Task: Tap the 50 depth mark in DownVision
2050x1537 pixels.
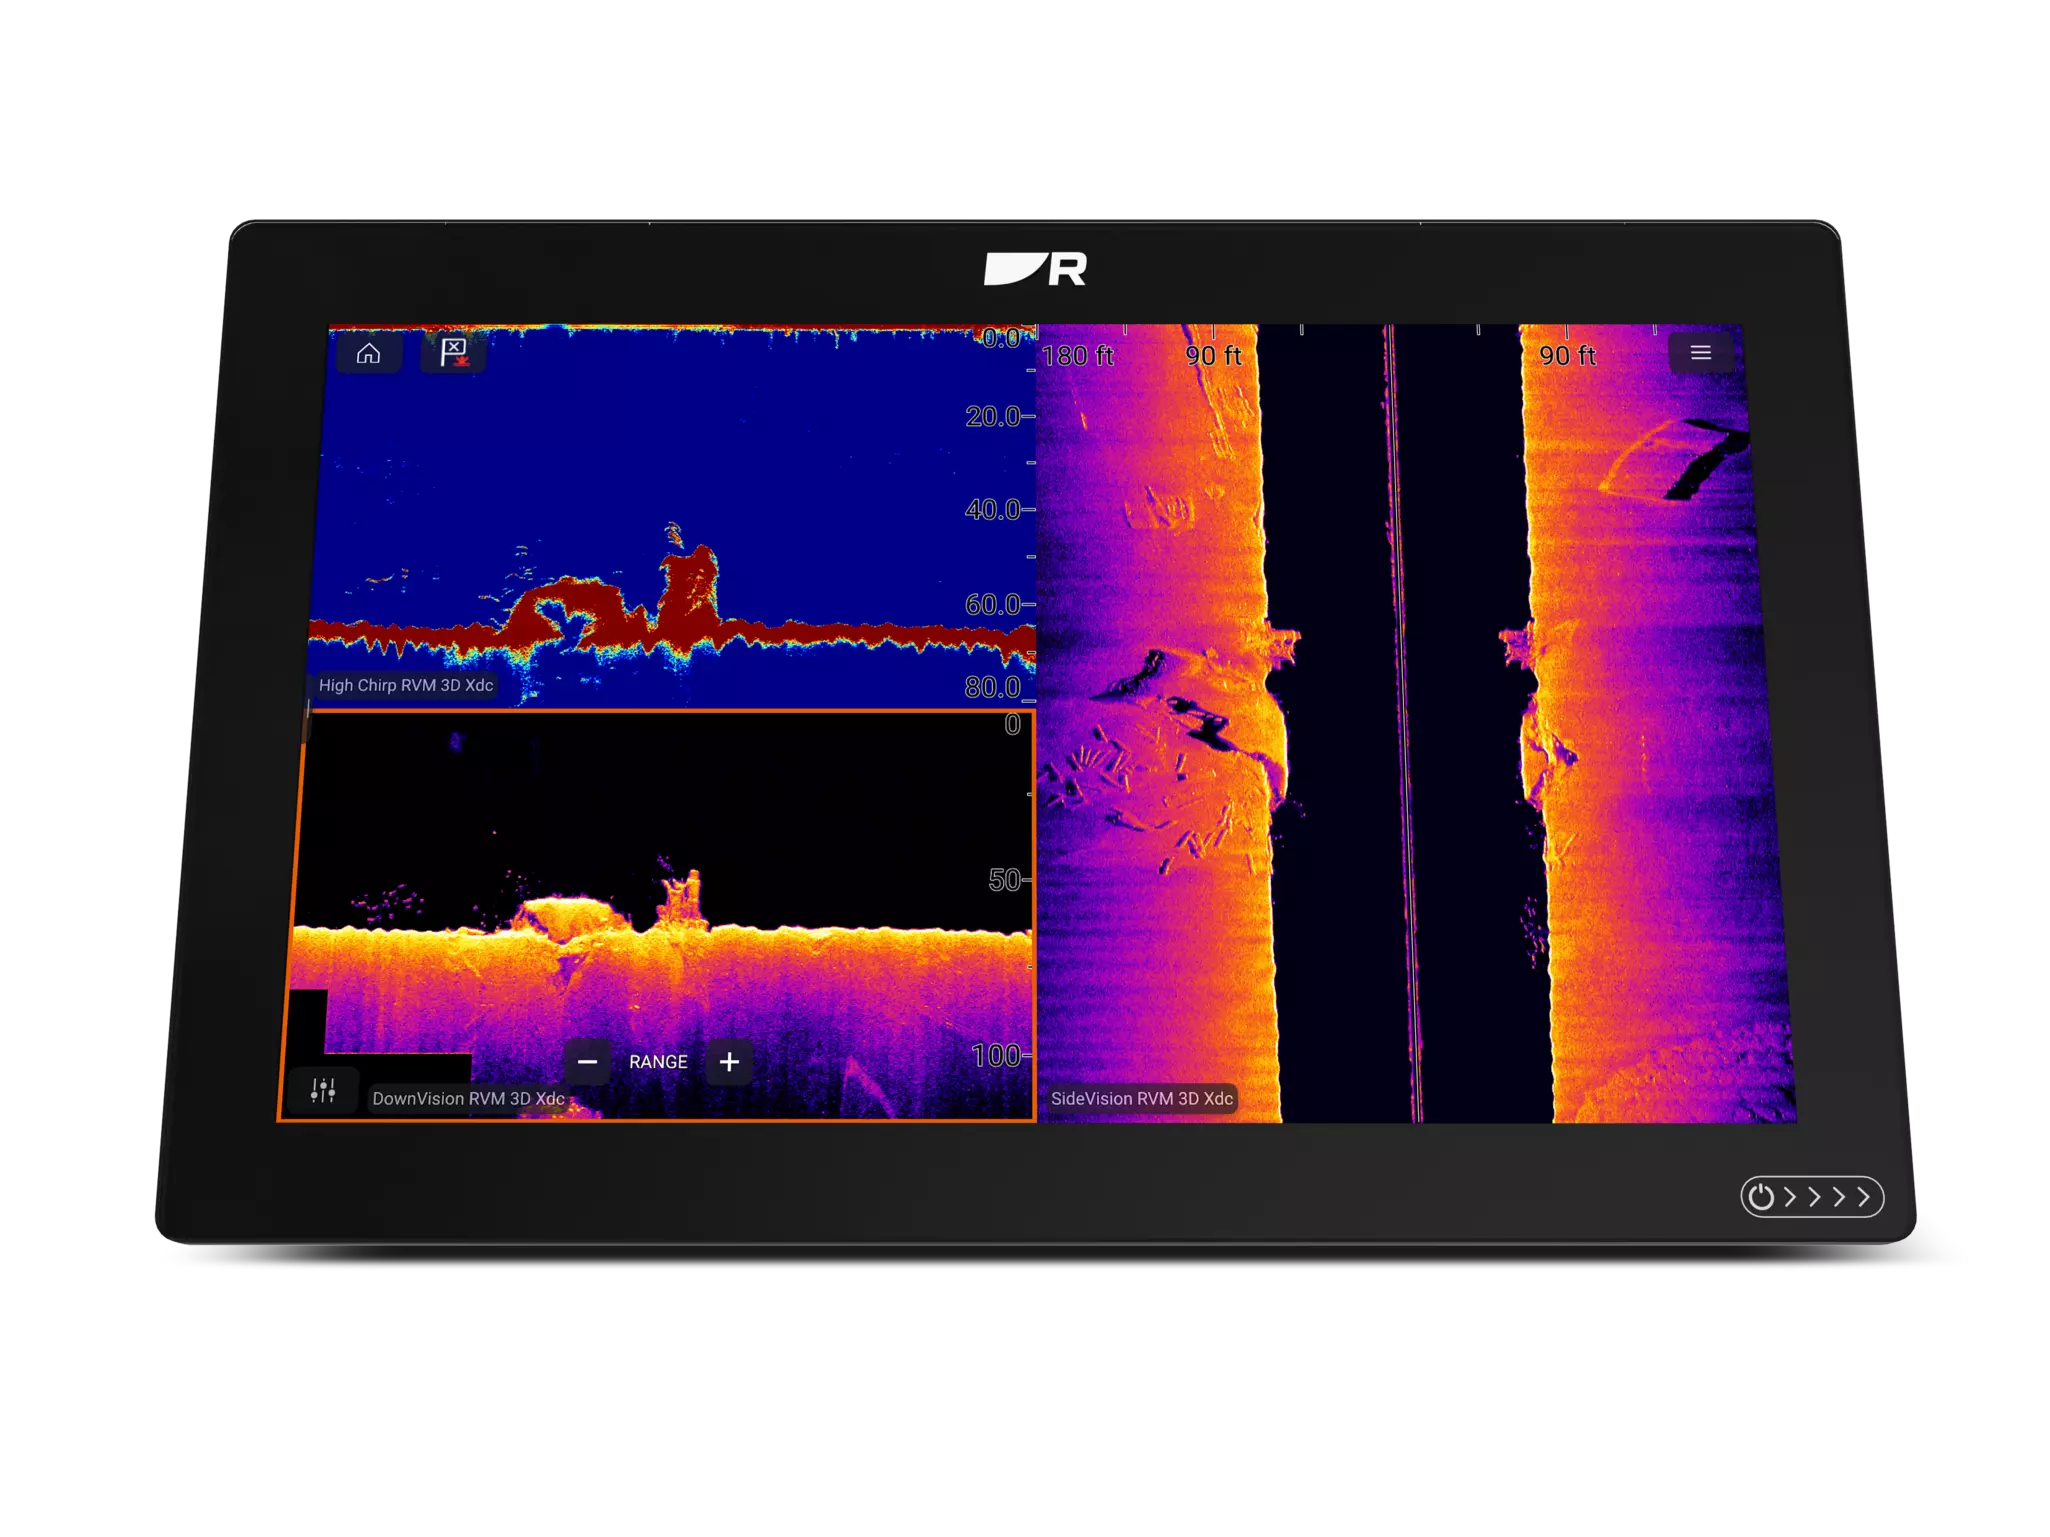Action: click(x=1005, y=880)
